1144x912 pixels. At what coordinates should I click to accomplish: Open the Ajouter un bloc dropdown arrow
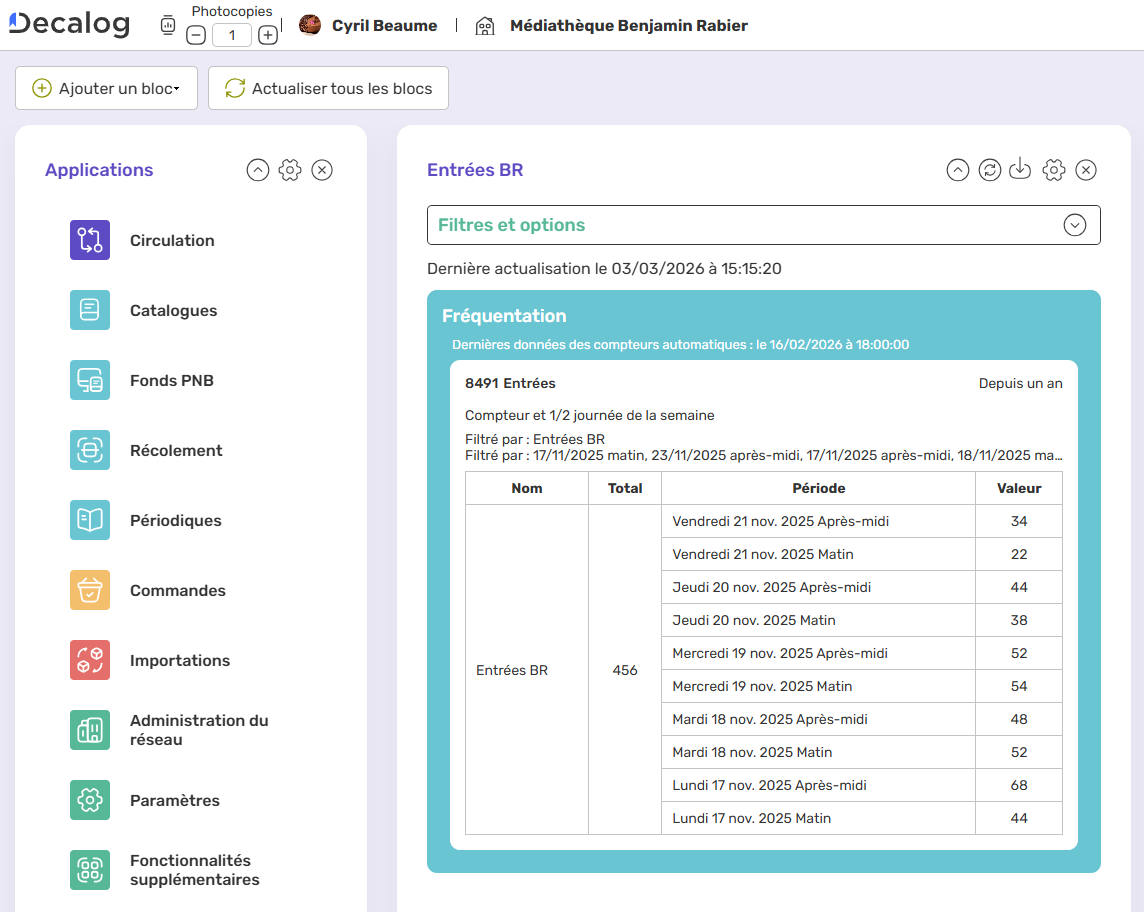[180, 88]
